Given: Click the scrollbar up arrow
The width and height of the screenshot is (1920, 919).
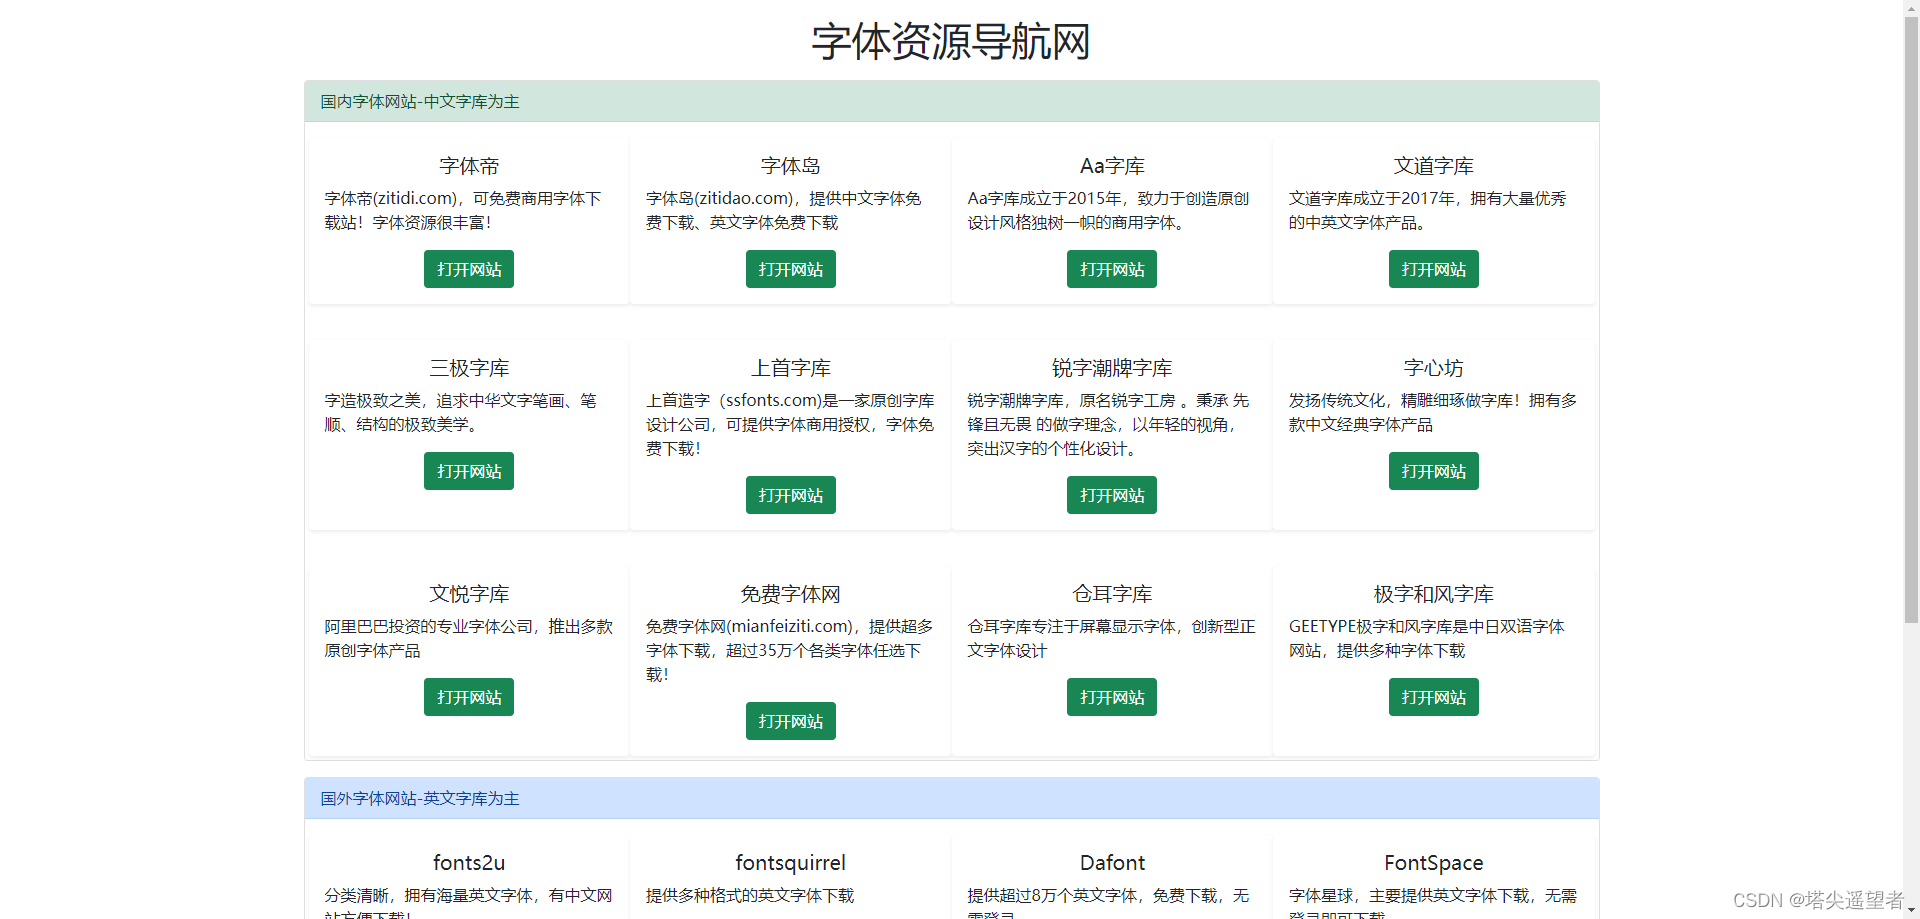Looking at the screenshot, I should [x=1911, y=7].
